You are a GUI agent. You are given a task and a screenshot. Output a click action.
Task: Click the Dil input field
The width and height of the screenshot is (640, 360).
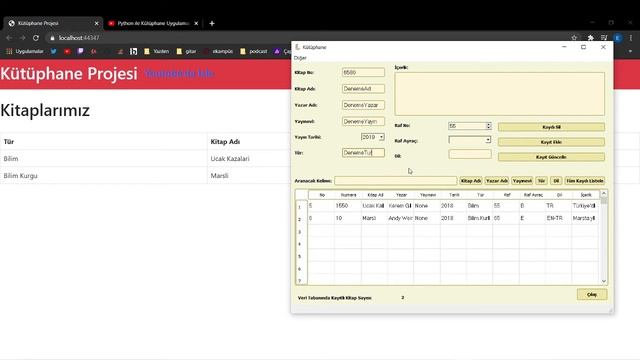click(469, 154)
